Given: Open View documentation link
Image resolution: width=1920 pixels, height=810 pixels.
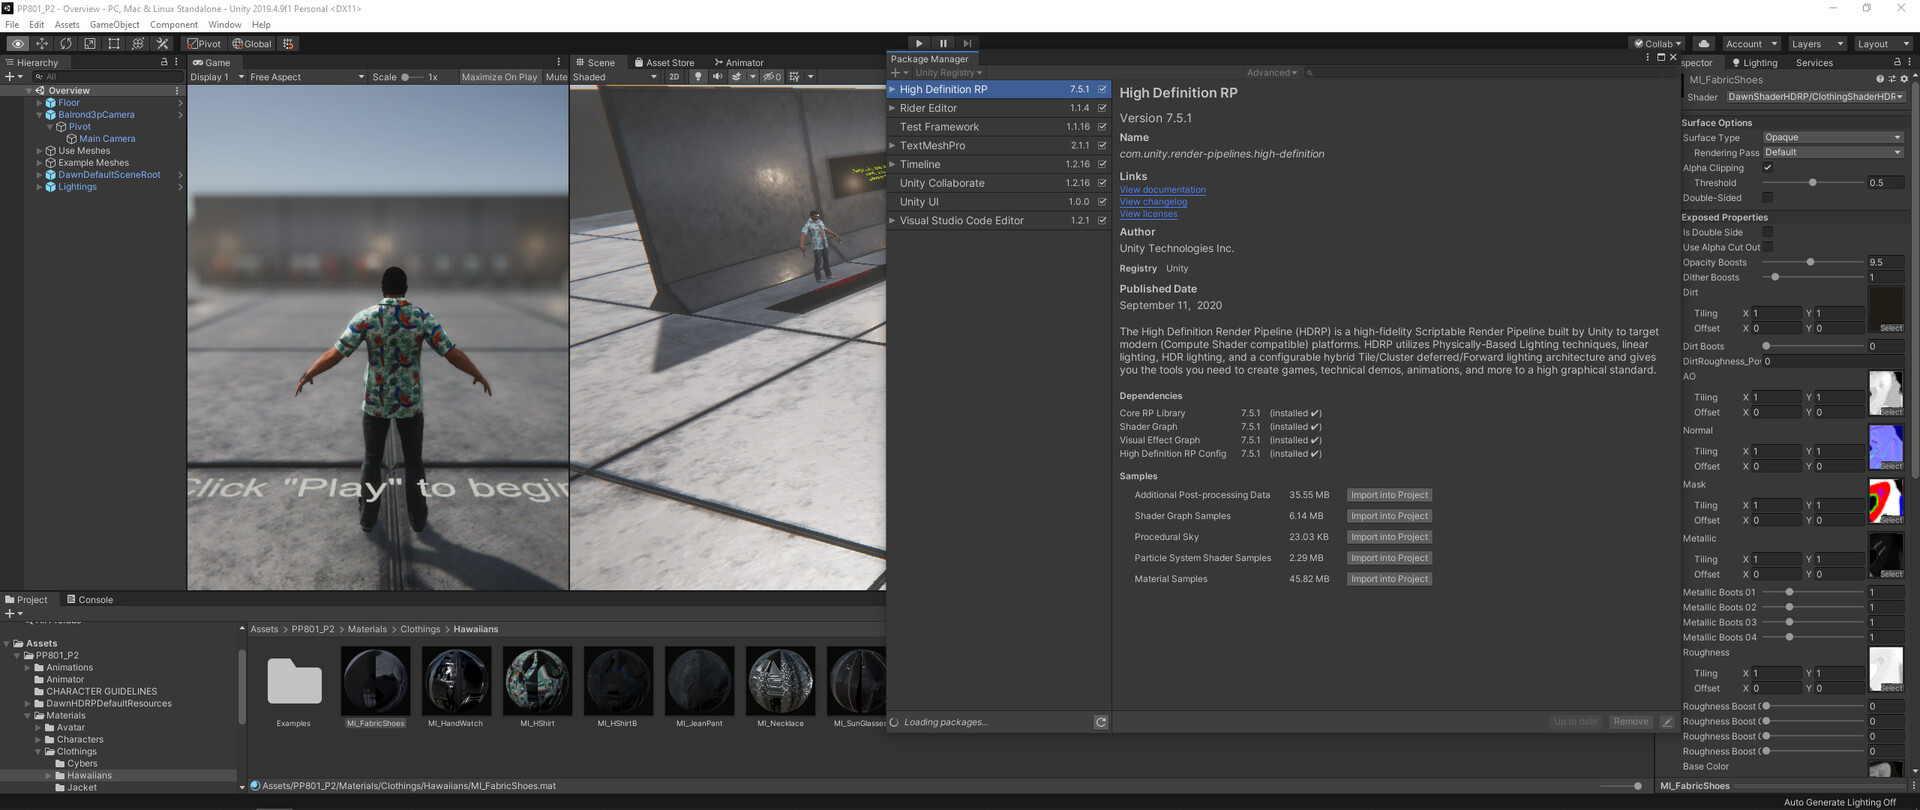Looking at the screenshot, I should 1162,190.
